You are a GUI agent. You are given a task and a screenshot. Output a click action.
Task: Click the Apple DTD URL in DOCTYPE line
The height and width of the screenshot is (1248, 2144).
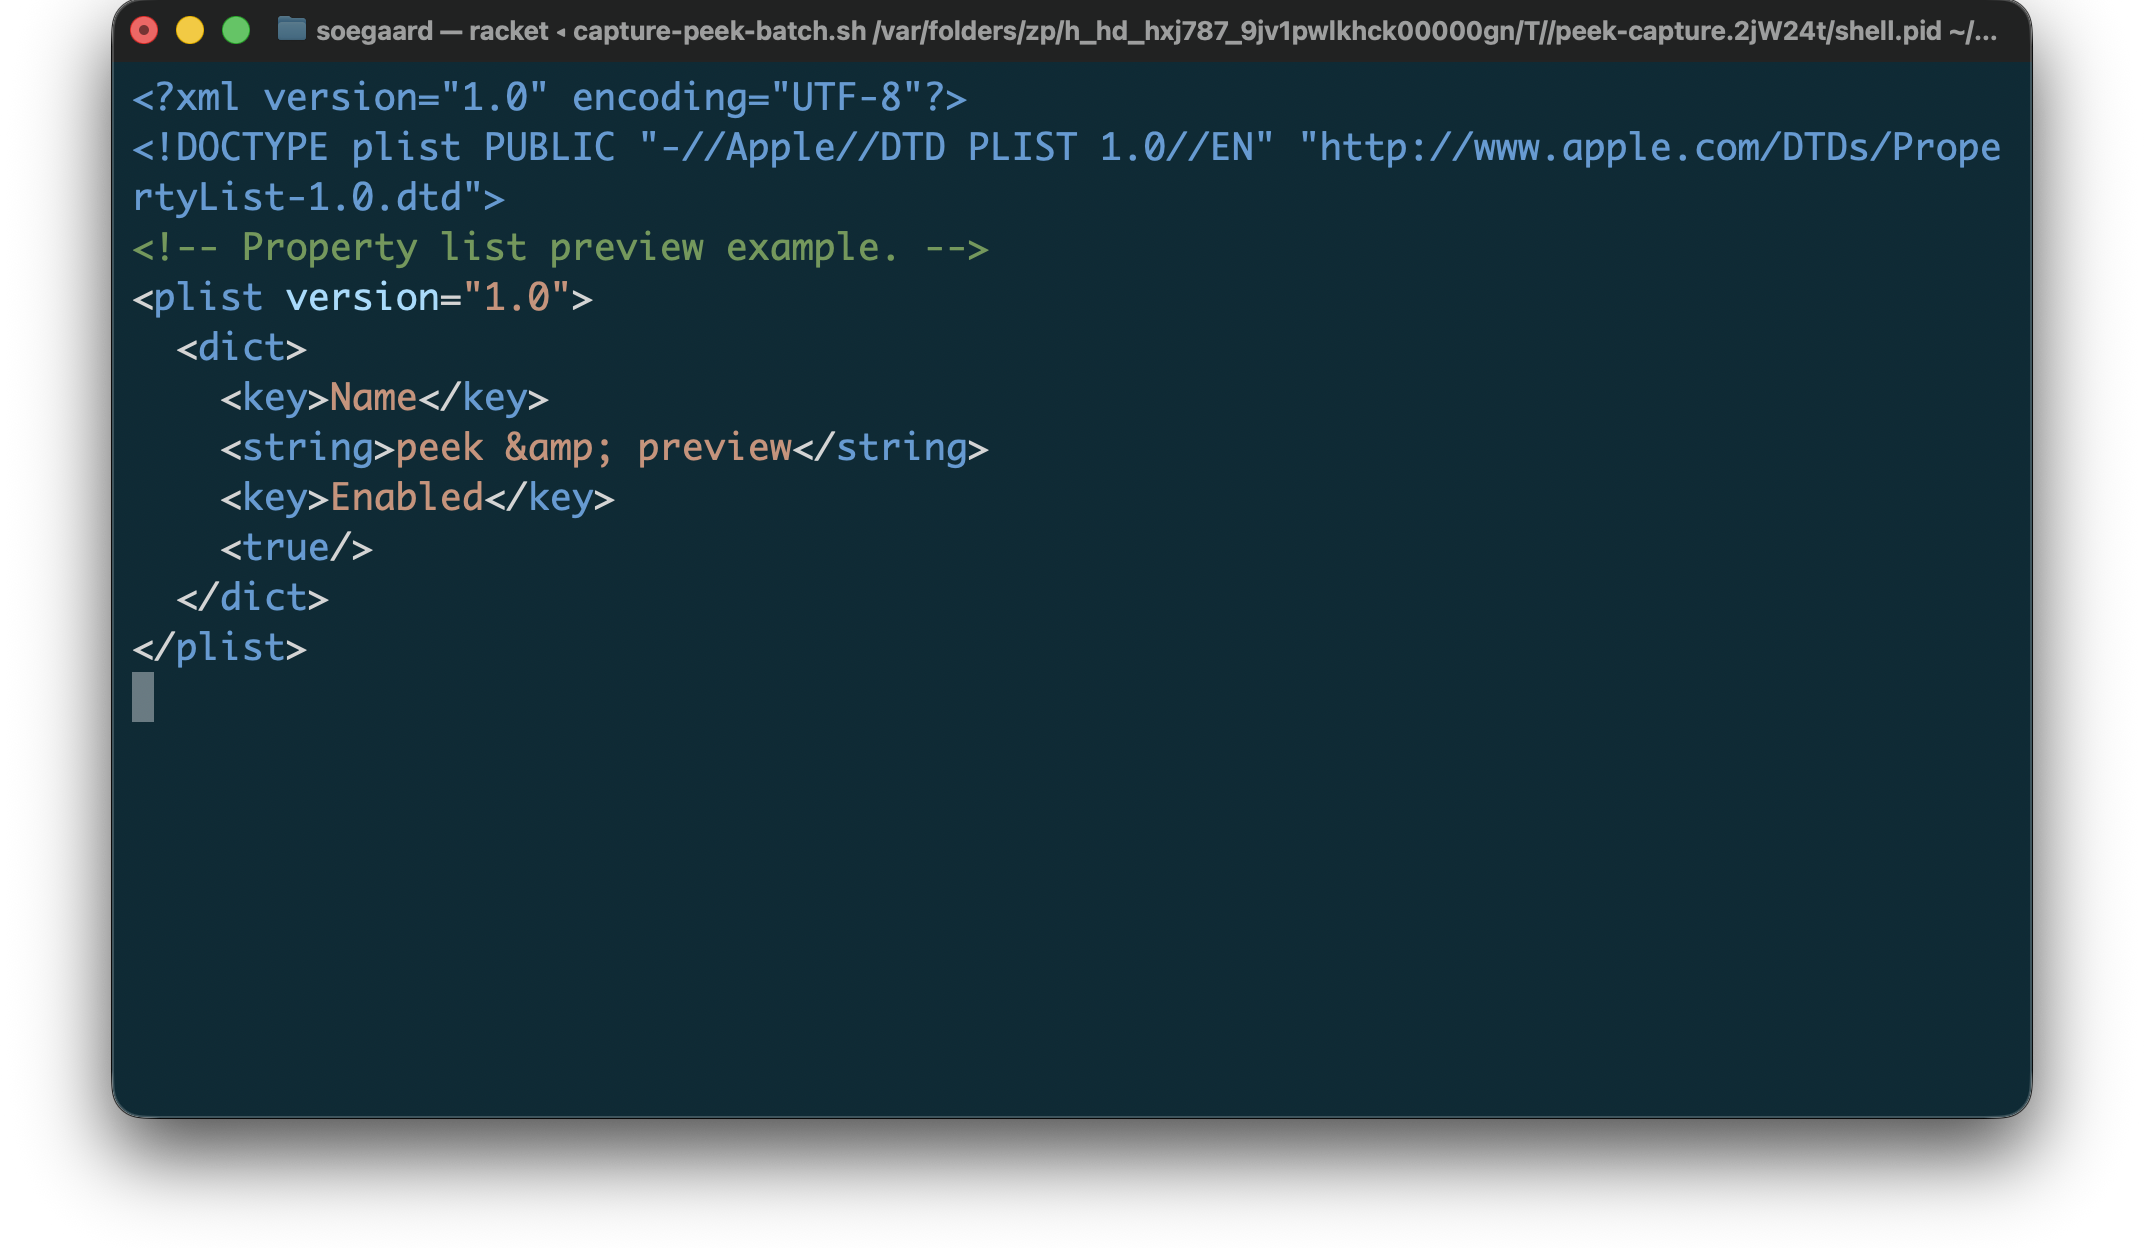click(1650, 148)
